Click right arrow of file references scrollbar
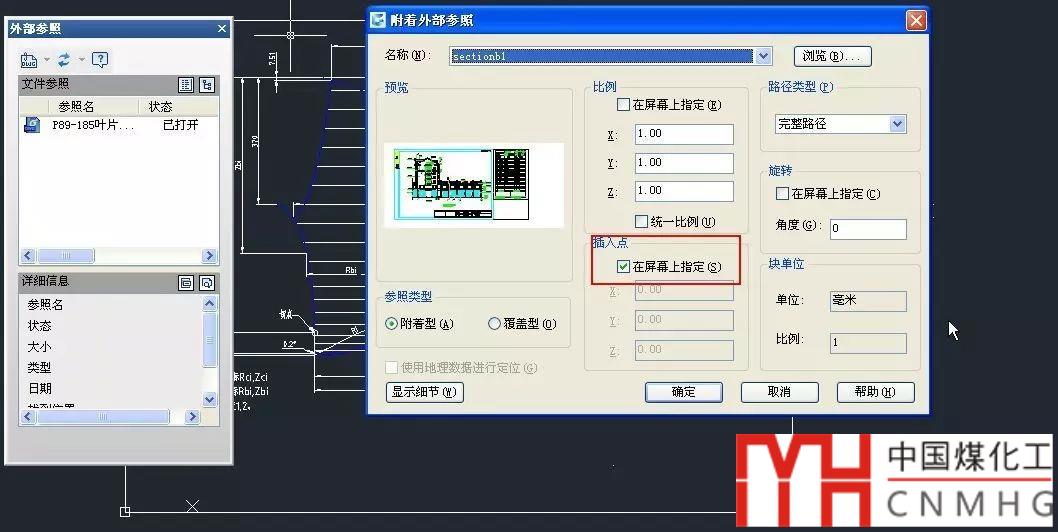 coord(208,256)
